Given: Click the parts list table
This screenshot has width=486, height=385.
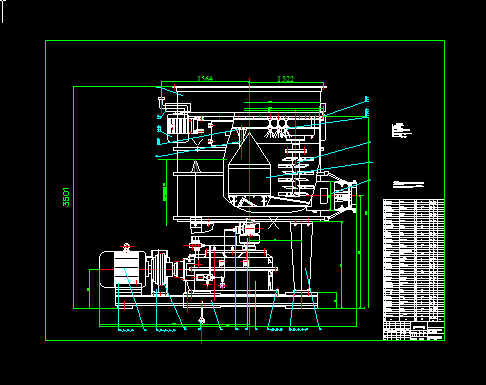Looking at the screenshot, I should (414, 260).
